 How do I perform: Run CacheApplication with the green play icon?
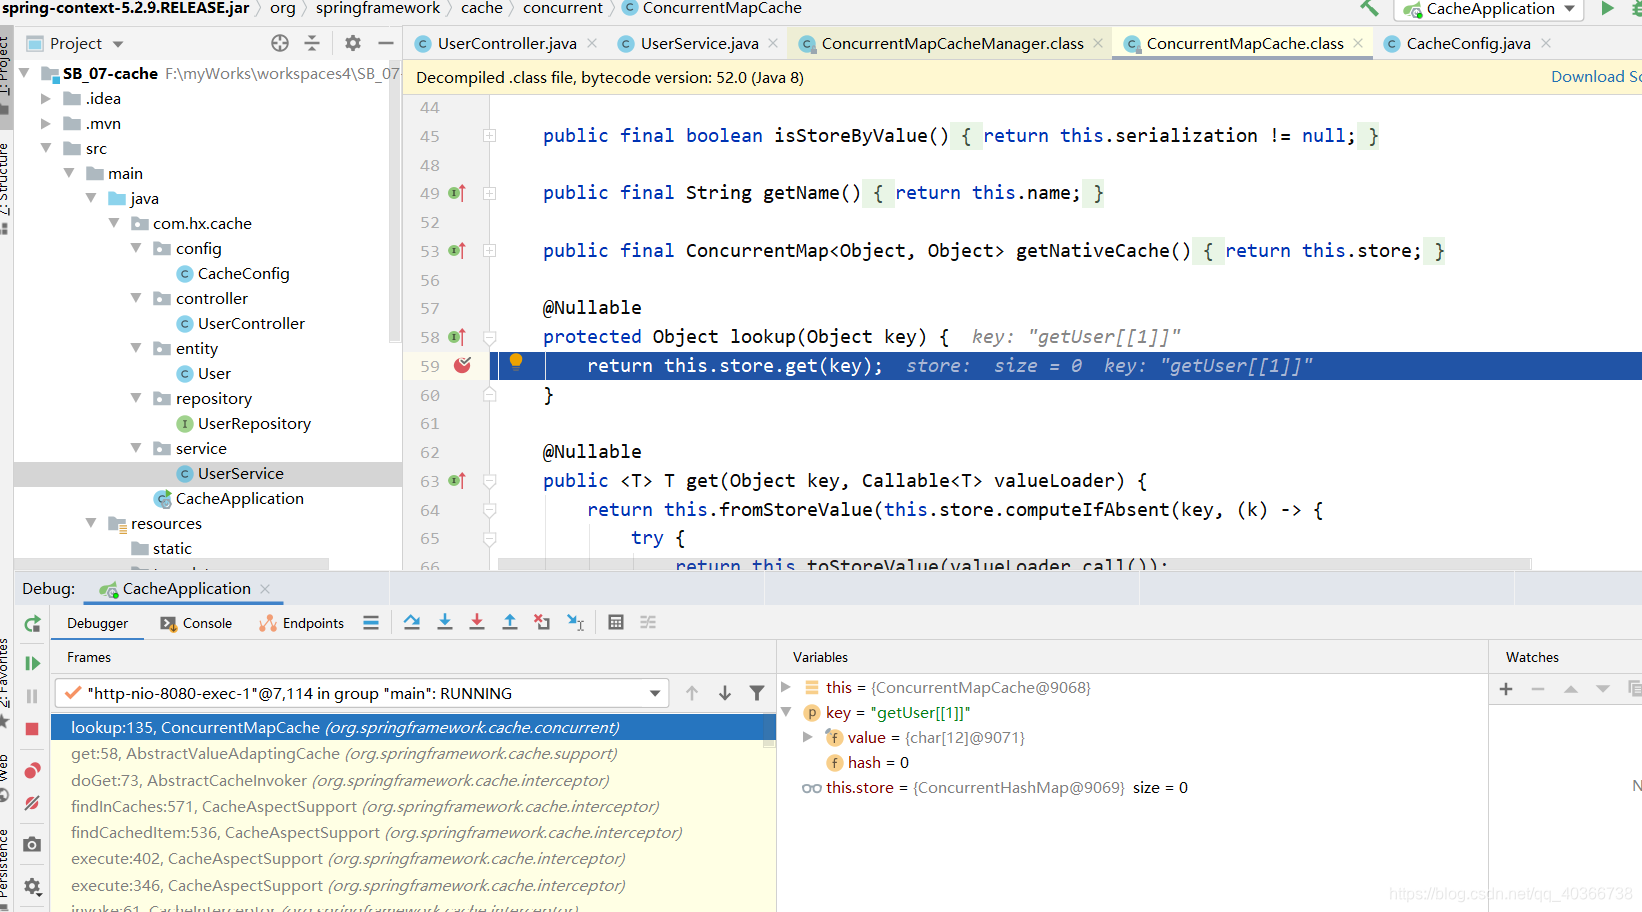[1608, 8]
